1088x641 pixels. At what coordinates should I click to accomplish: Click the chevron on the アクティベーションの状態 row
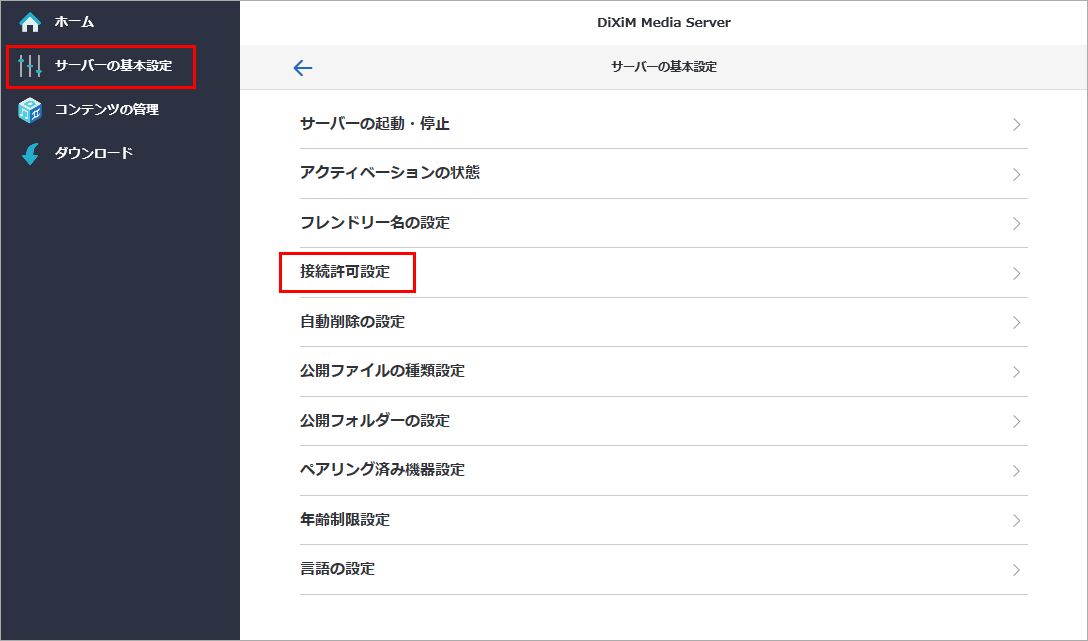click(1017, 174)
